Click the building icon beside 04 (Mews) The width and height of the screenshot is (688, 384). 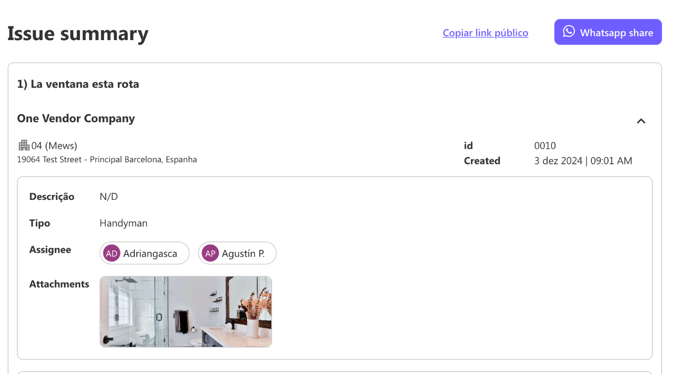(24, 145)
